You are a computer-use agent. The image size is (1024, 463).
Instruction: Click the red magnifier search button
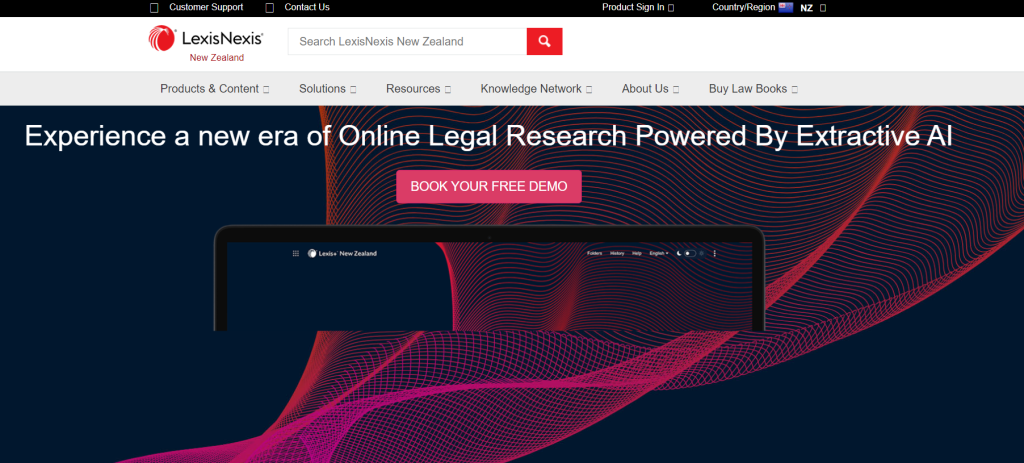545,41
